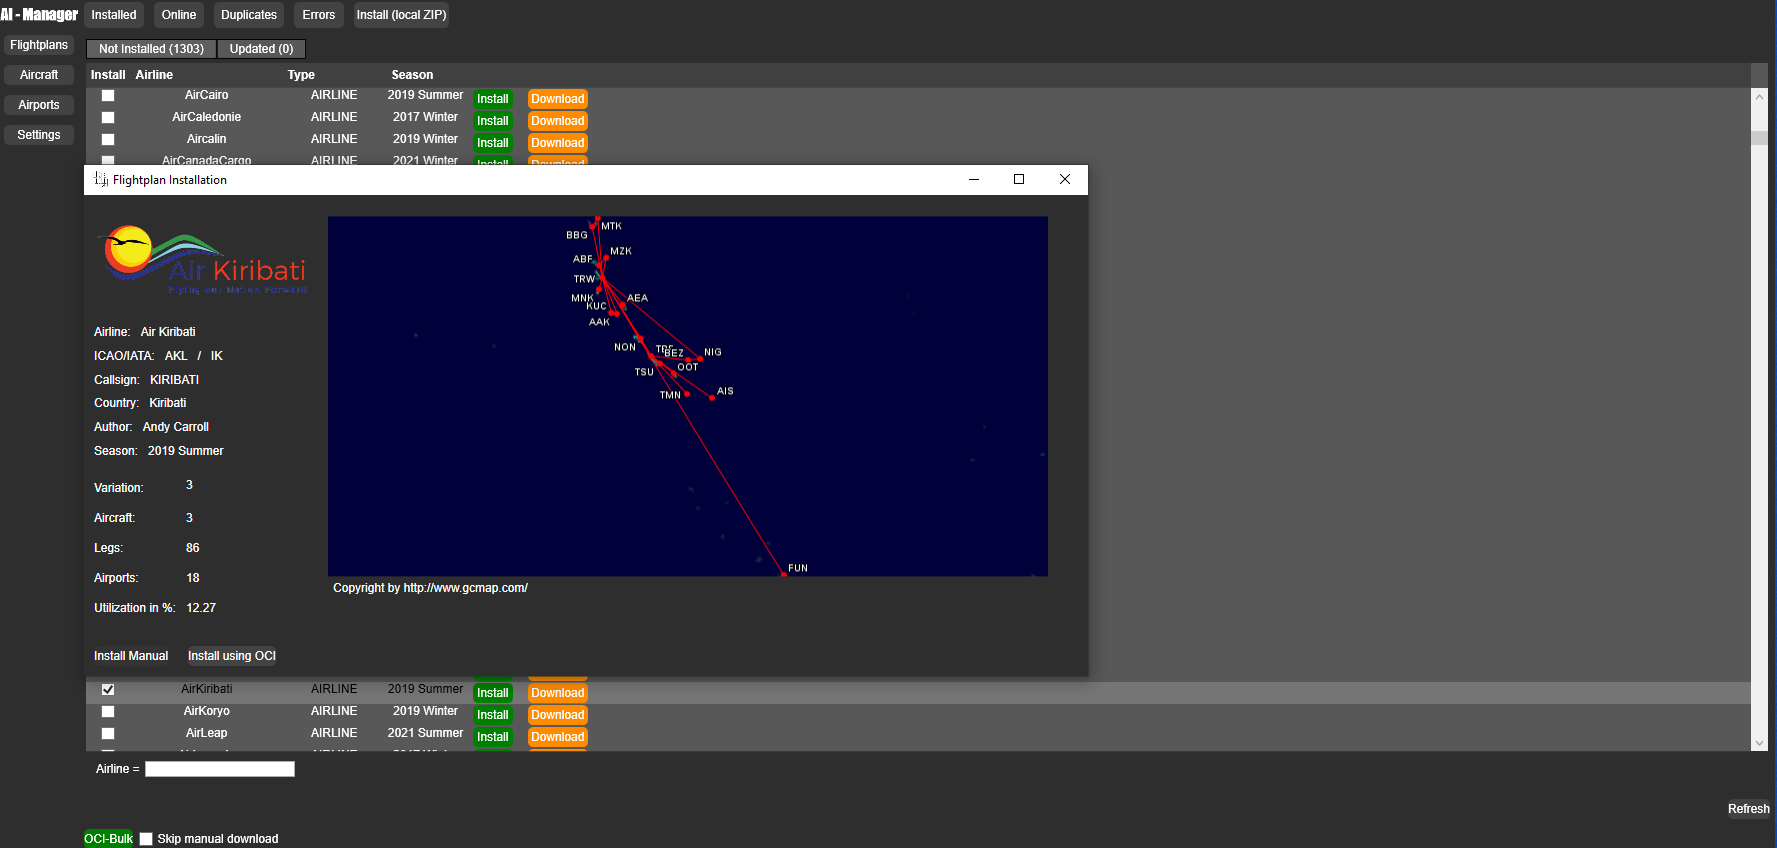Check the Aircalin install checkbox
This screenshot has height=848, width=1777.
click(x=108, y=140)
